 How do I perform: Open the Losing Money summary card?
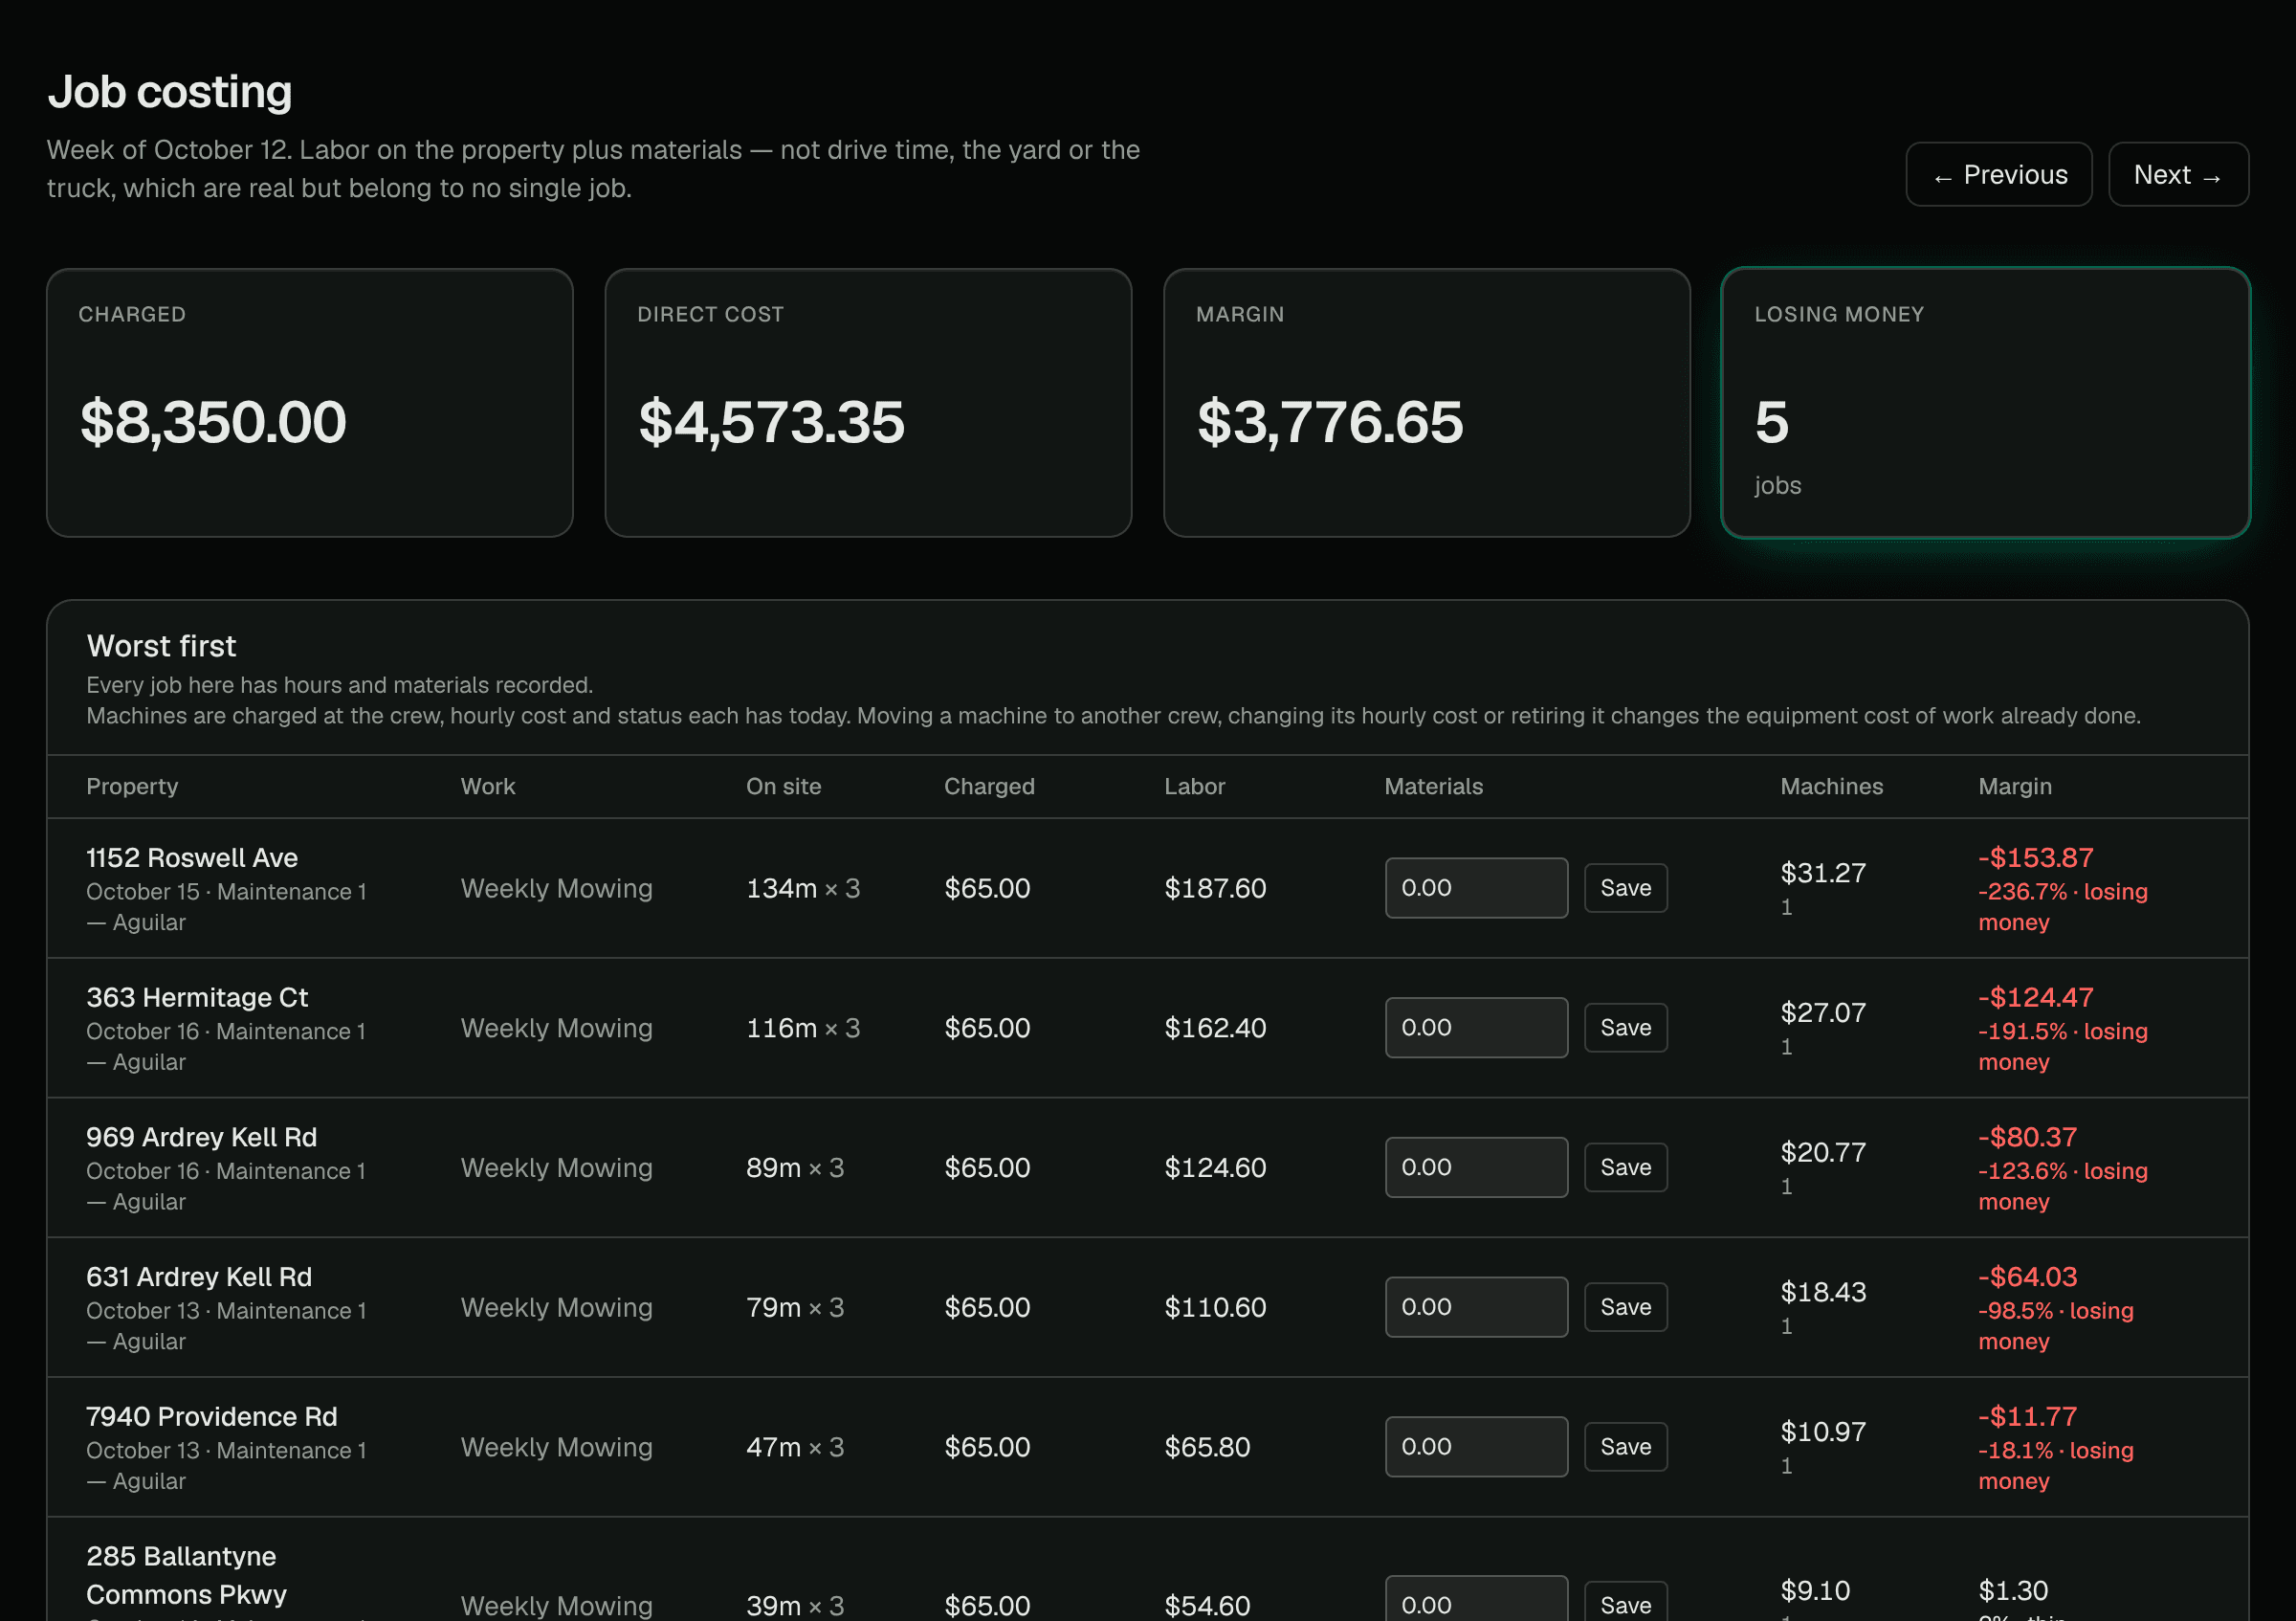point(1985,402)
